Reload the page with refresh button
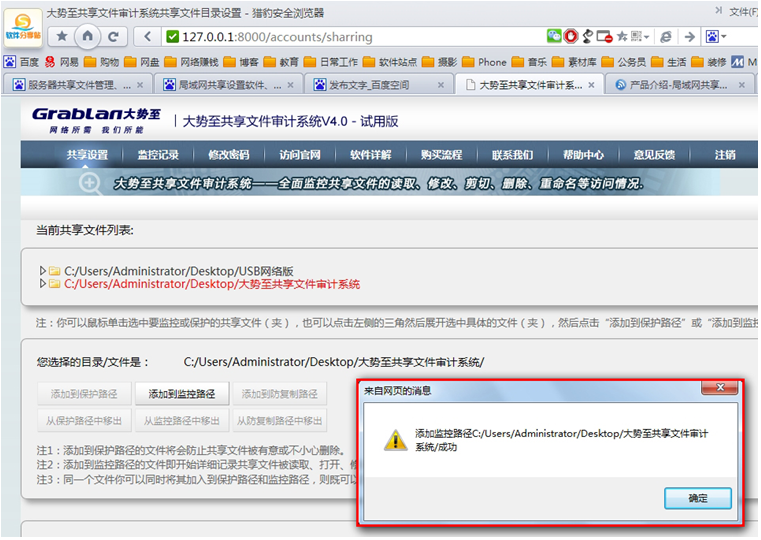 coord(114,36)
